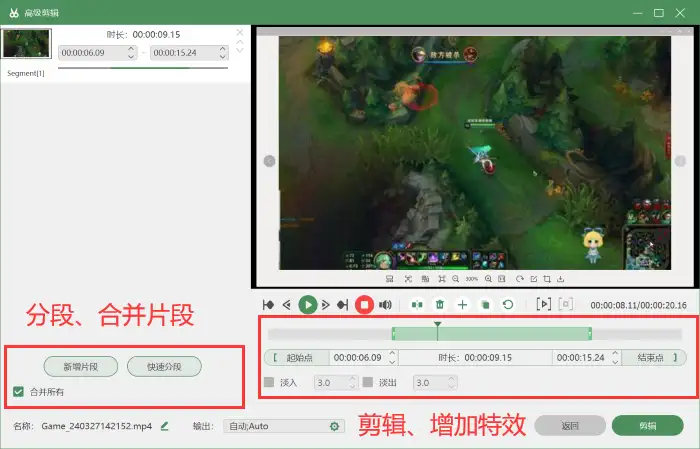
Task: Decrease Segment[1] start time 00:00:06.09
Action: tap(131, 56)
